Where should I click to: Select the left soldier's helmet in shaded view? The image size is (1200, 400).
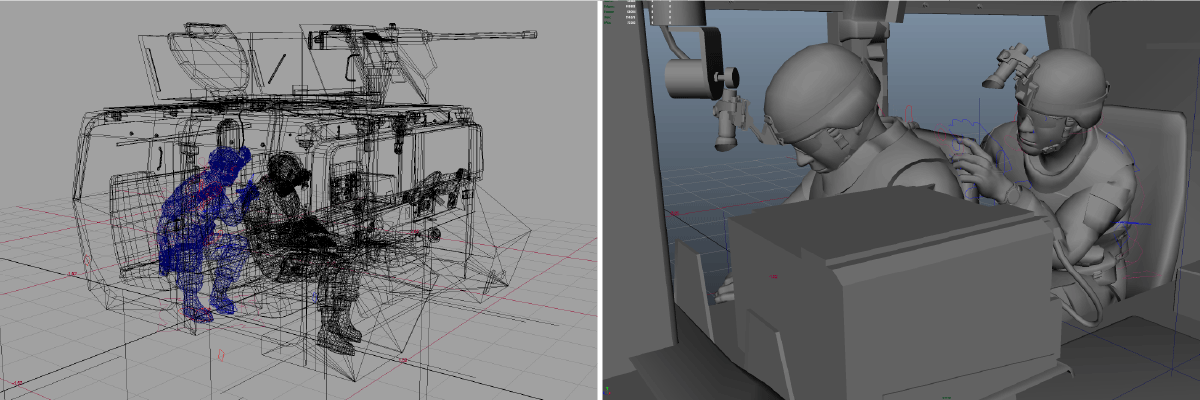815,85
